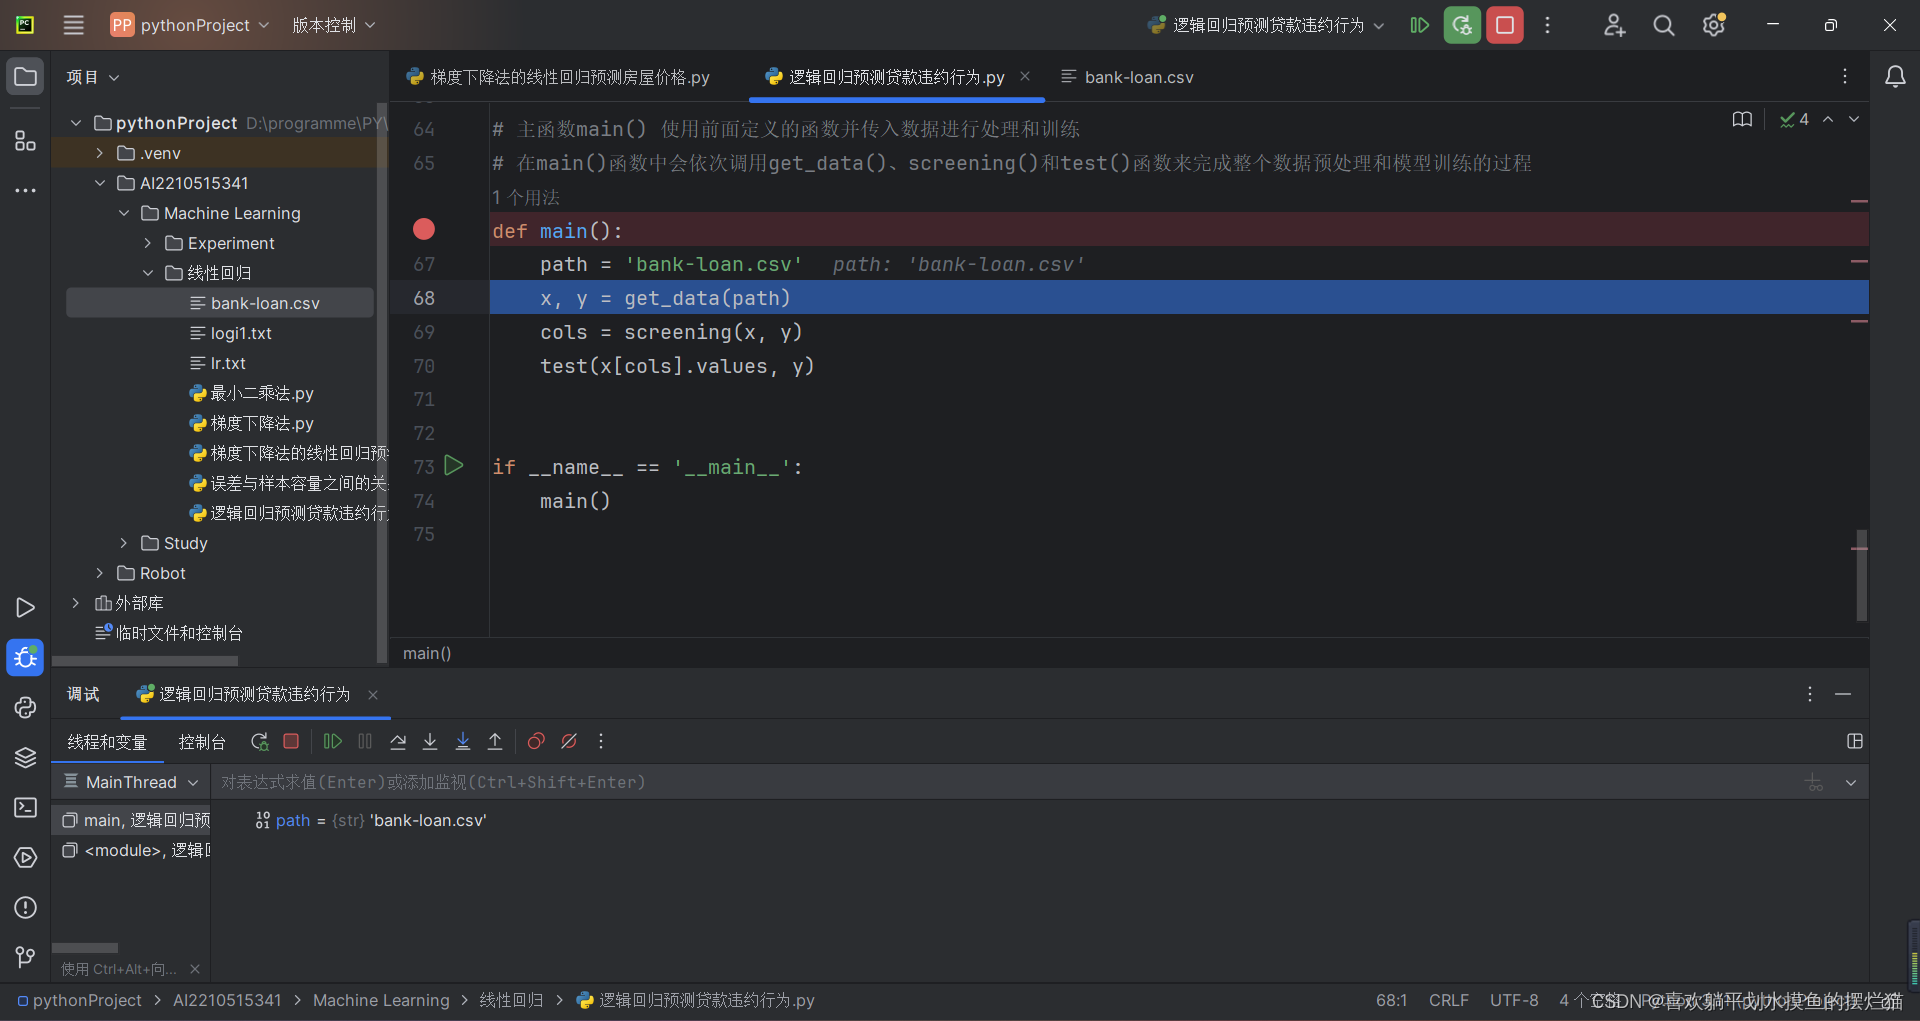Resume Program icon in debug panel toolbar
1920x1021 pixels.
(x=333, y=742)
